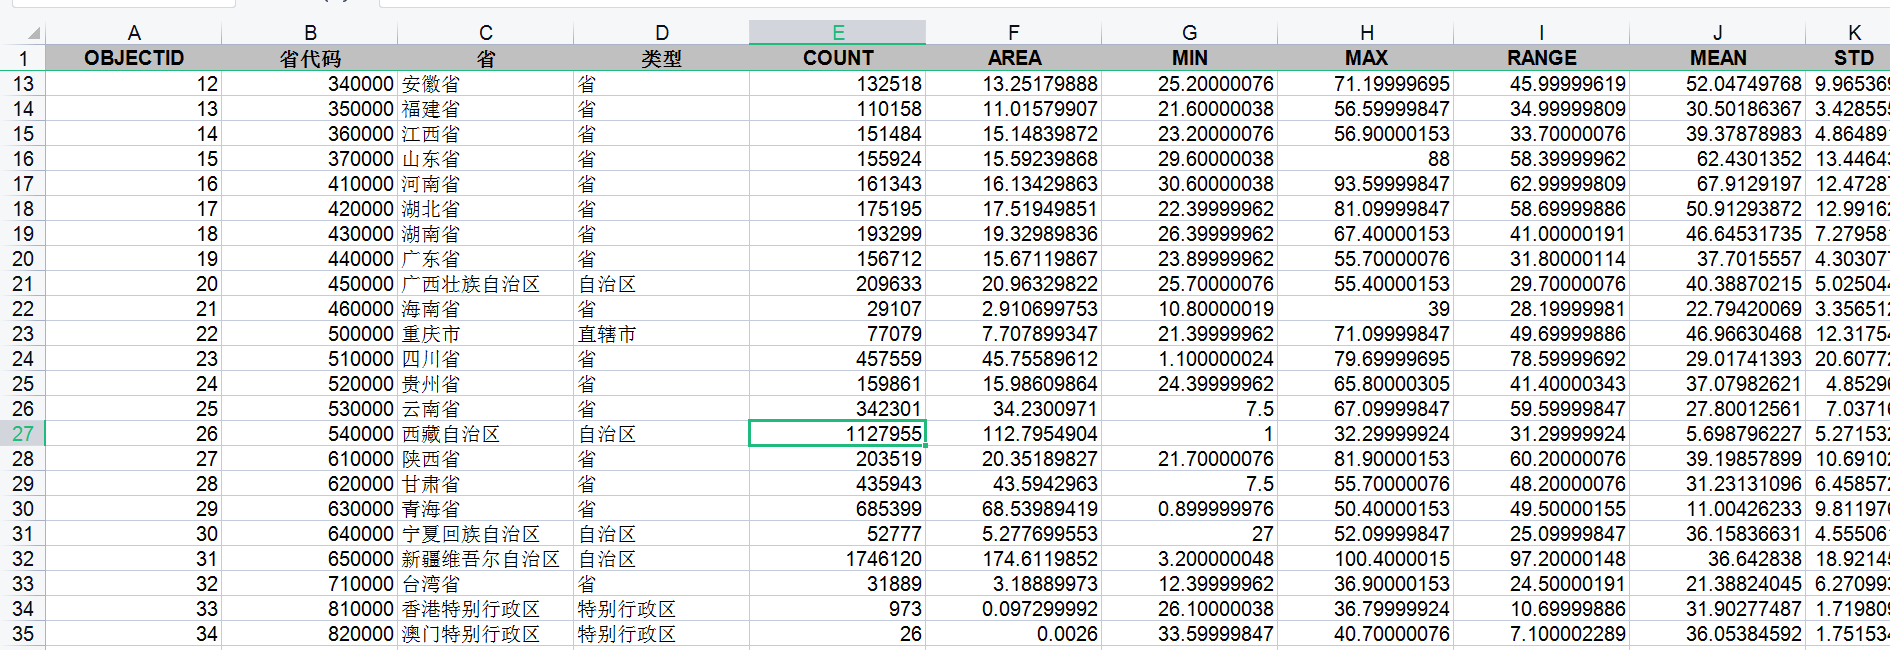1890x650 pixels.
Task: Select MEAN cell with value 5.698796227
Action: tap(1718, 434)
